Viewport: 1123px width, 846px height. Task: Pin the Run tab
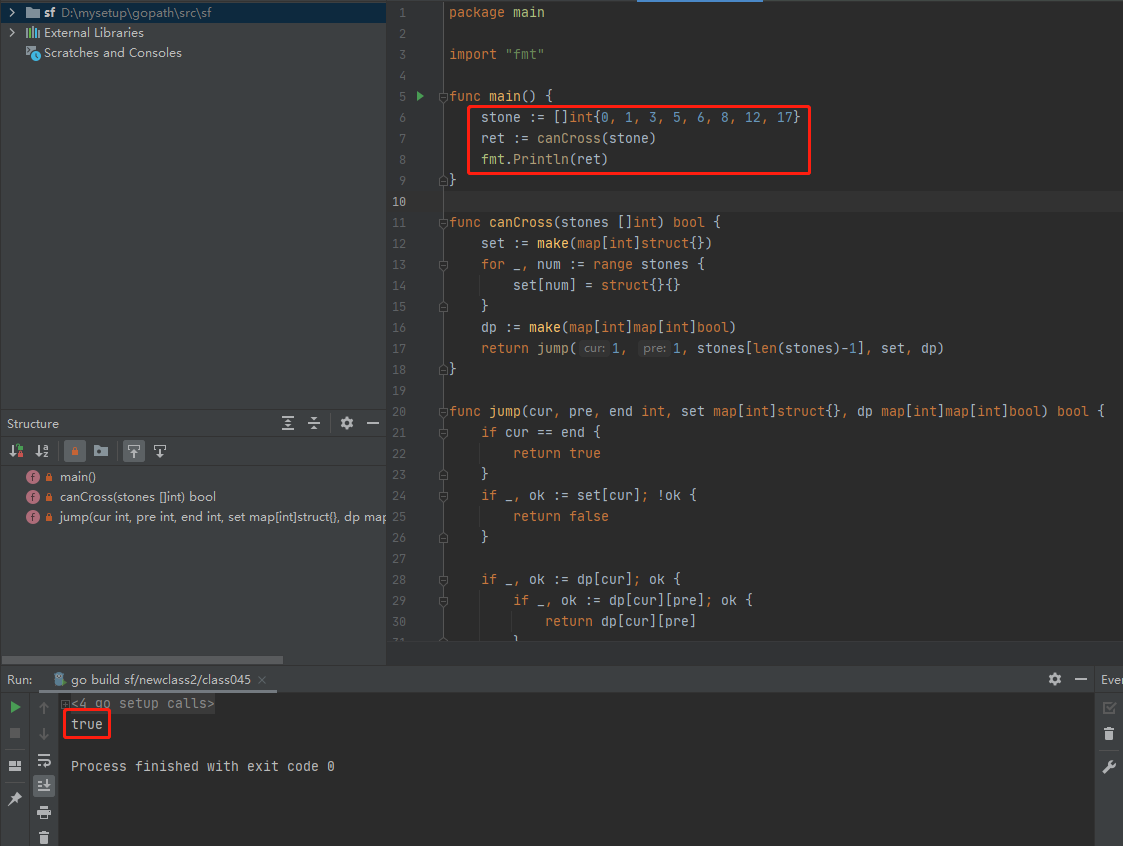pyautogui.click(x=15, y=799)
